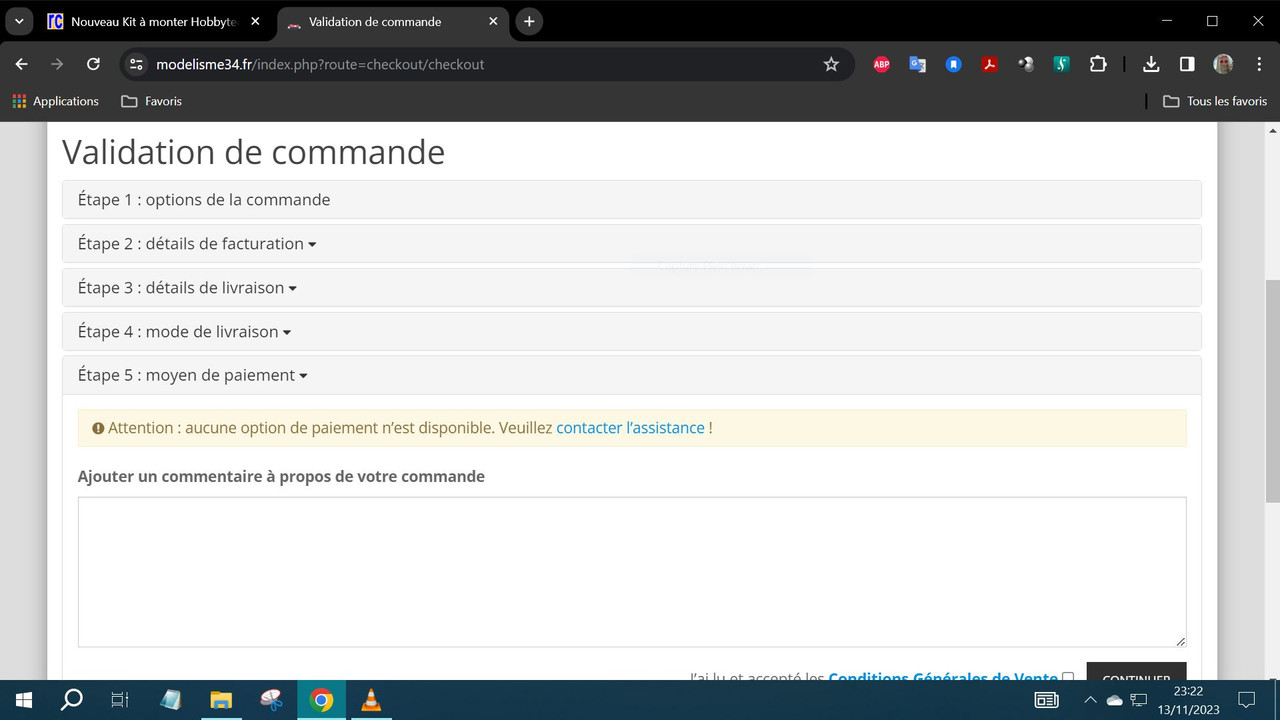Expand Étape 4 mode de livraison
Image resolution: width=1280 pixels, height=720 pixels.
tap(182, 331)
